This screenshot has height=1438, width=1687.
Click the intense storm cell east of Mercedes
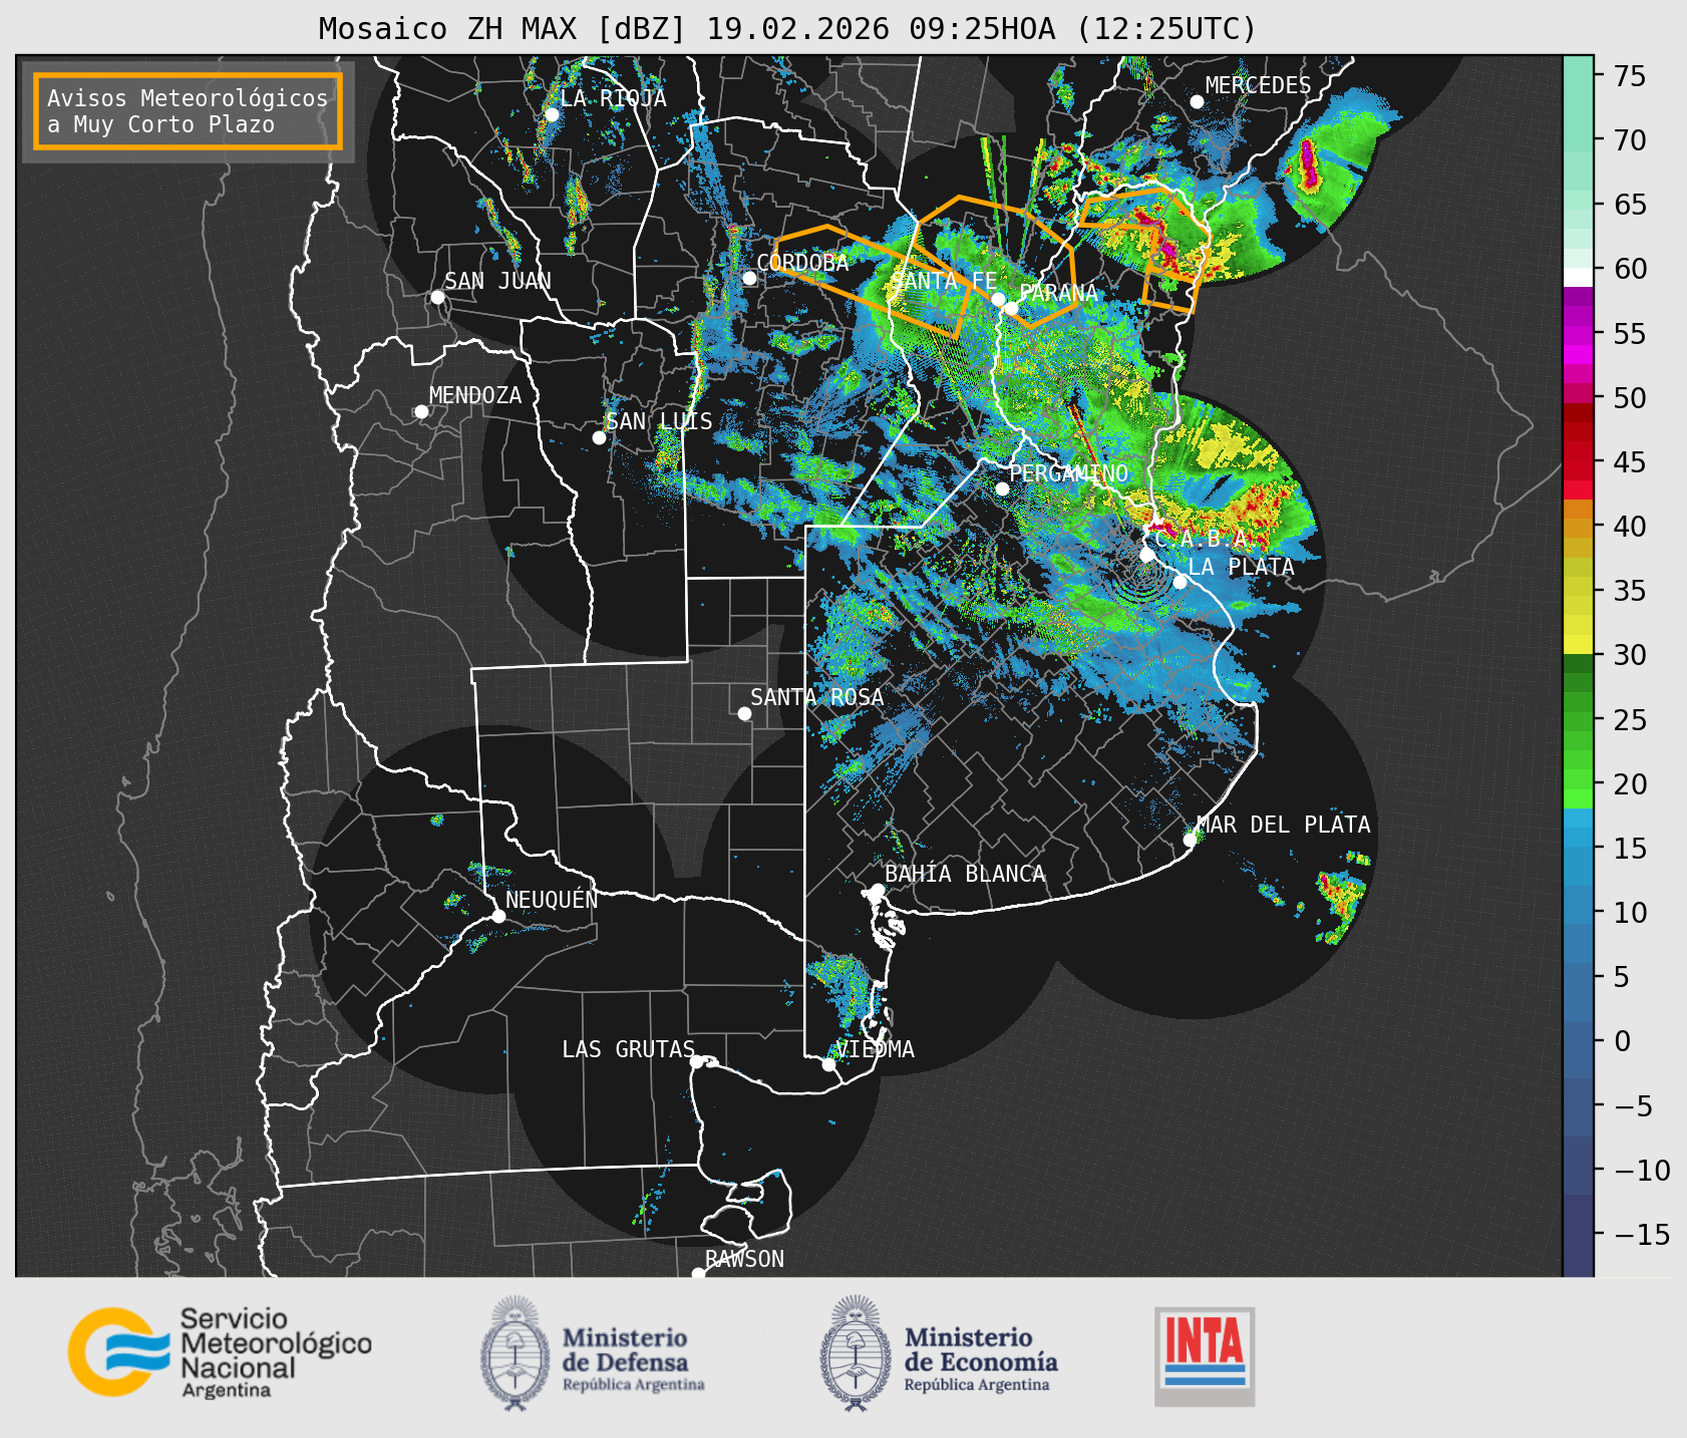1308,165
